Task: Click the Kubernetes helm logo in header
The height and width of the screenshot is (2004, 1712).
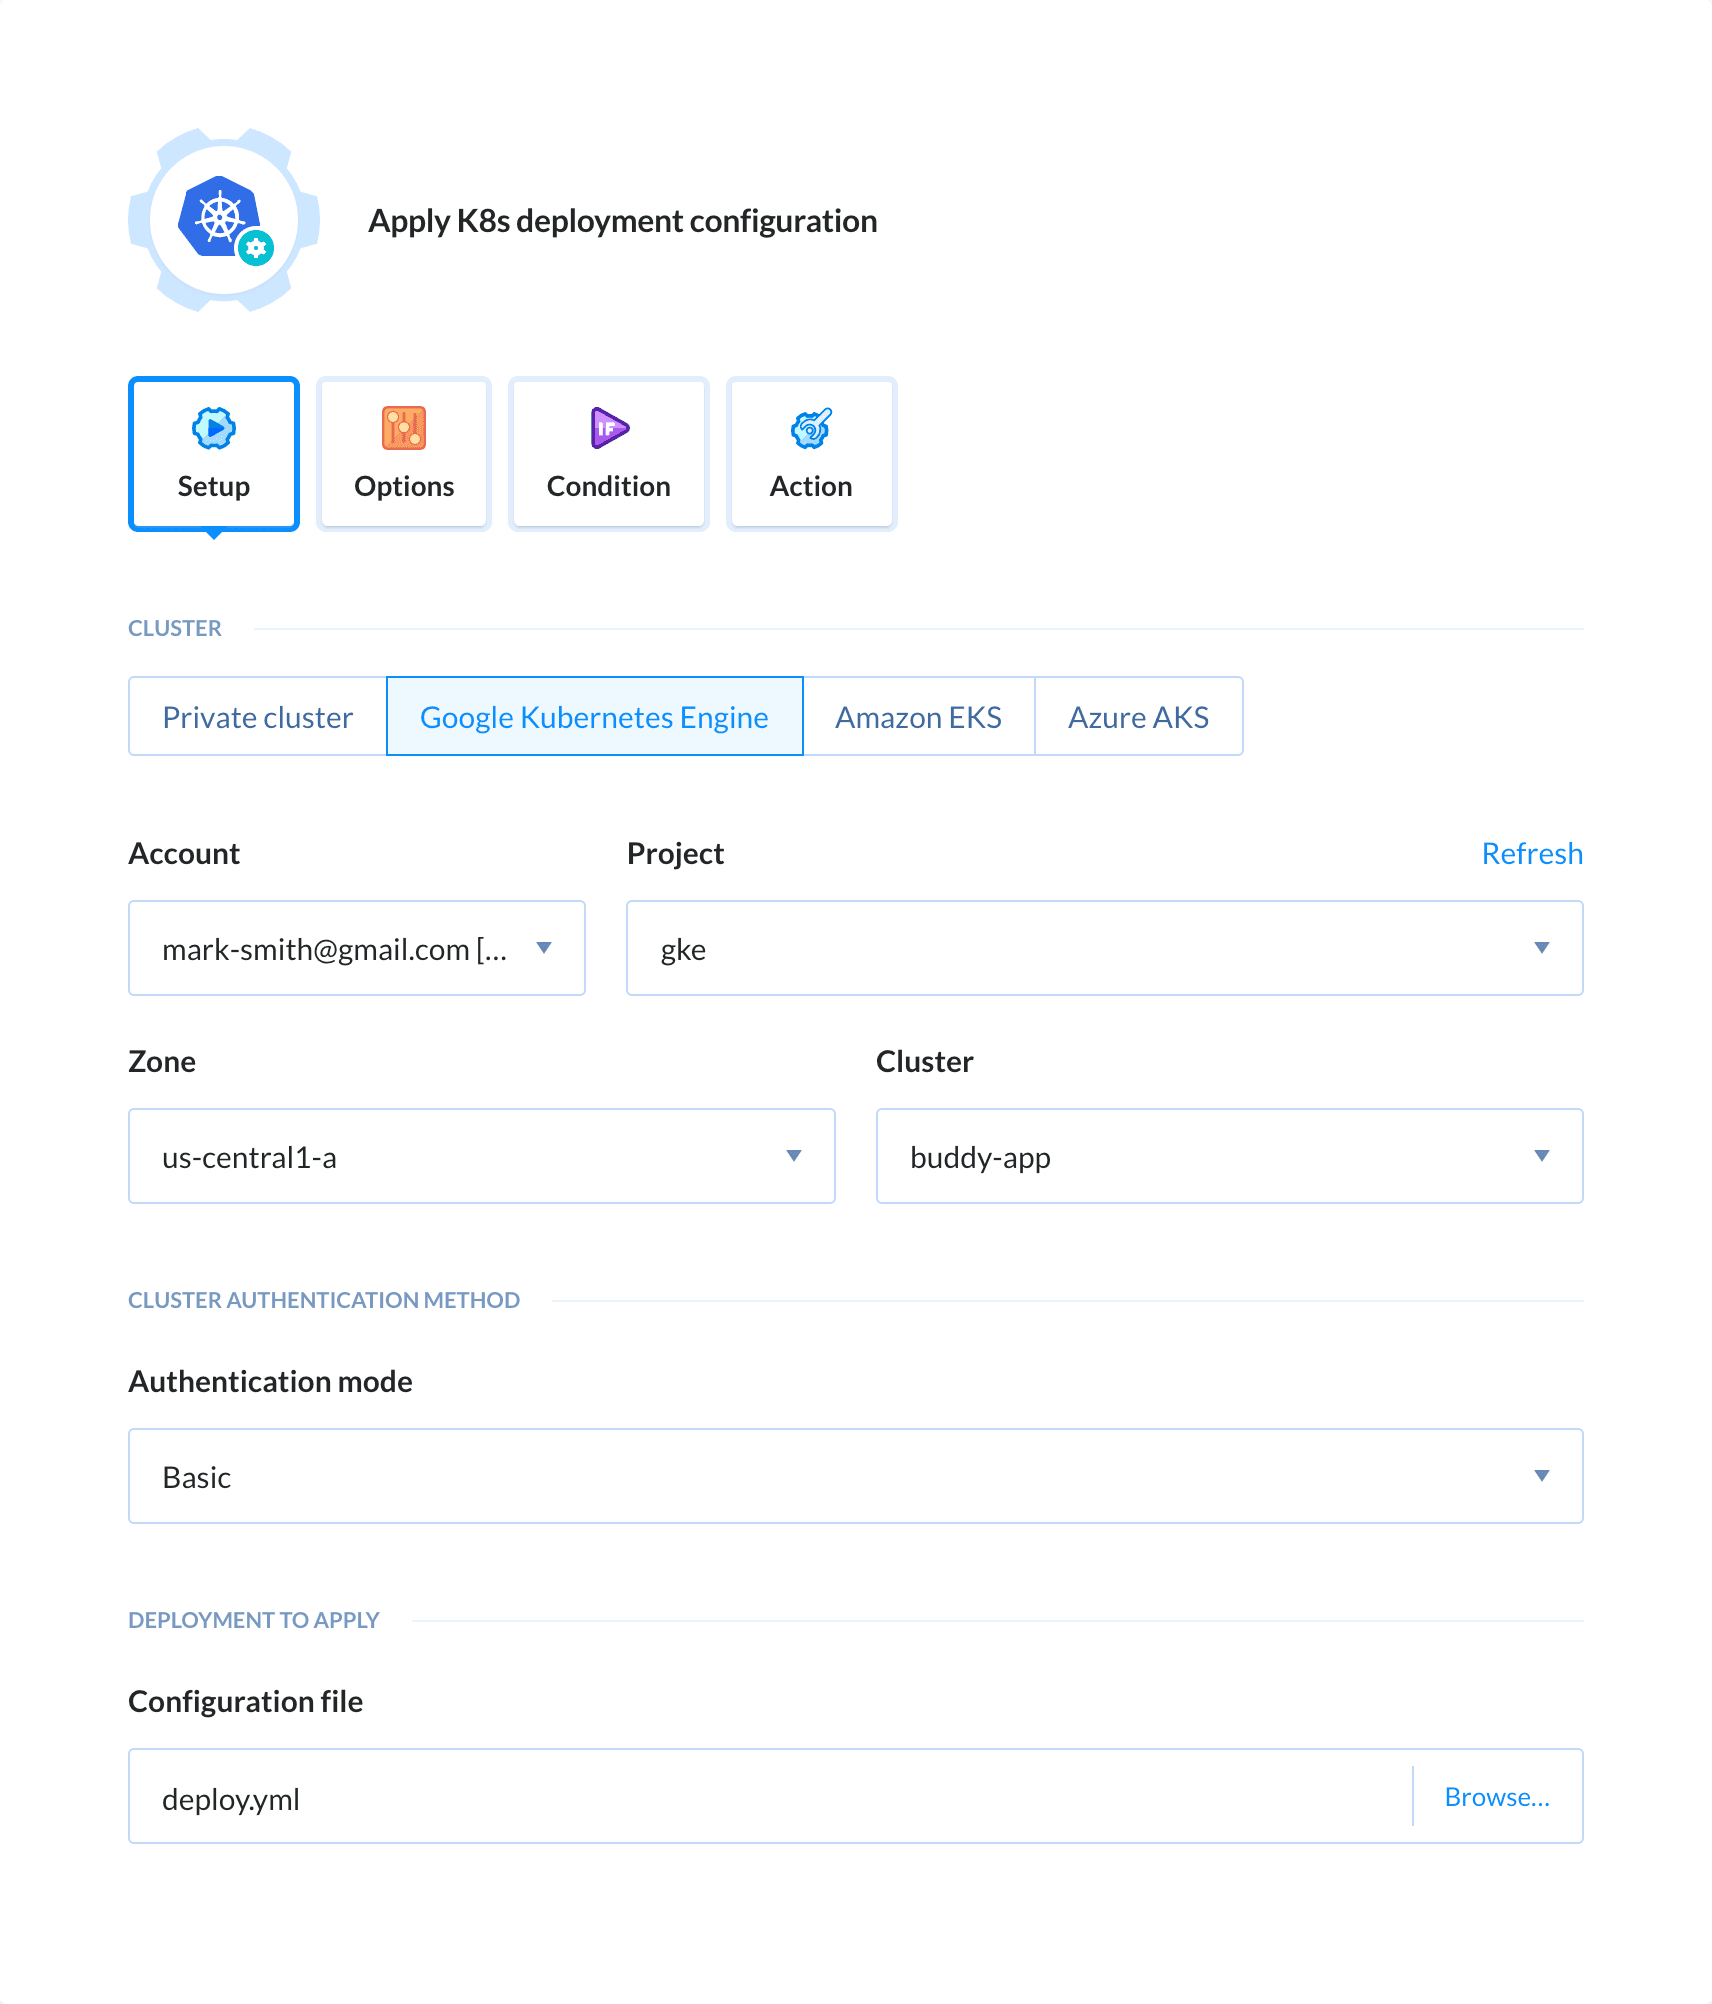Action: 220,218
